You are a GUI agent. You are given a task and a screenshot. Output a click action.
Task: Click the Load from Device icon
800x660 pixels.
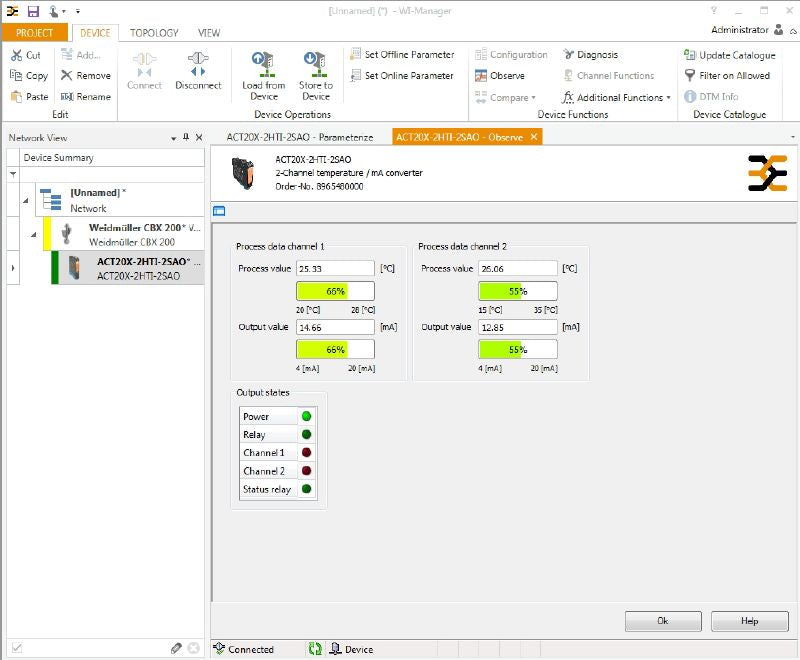pos(264,64)
